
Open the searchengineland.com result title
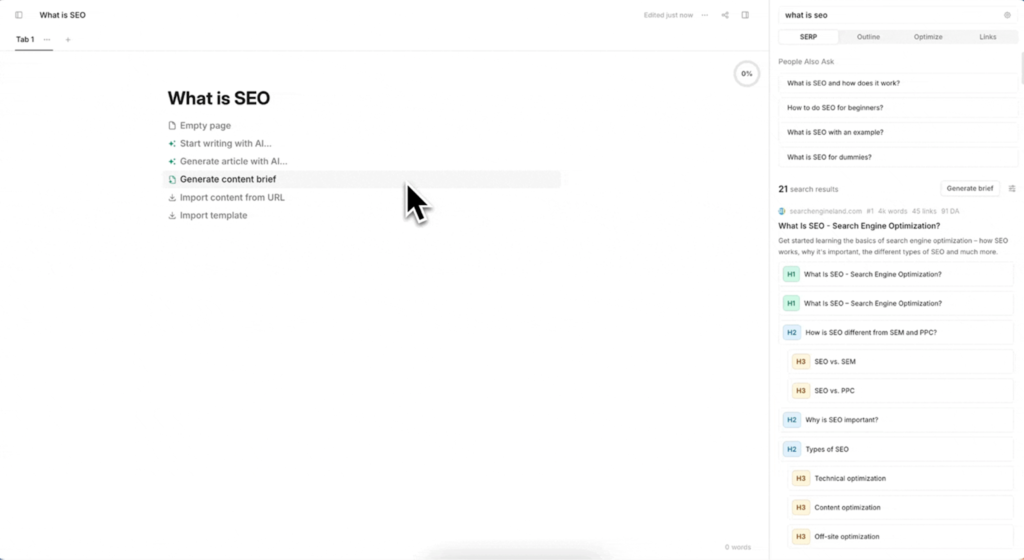point(859,226)
